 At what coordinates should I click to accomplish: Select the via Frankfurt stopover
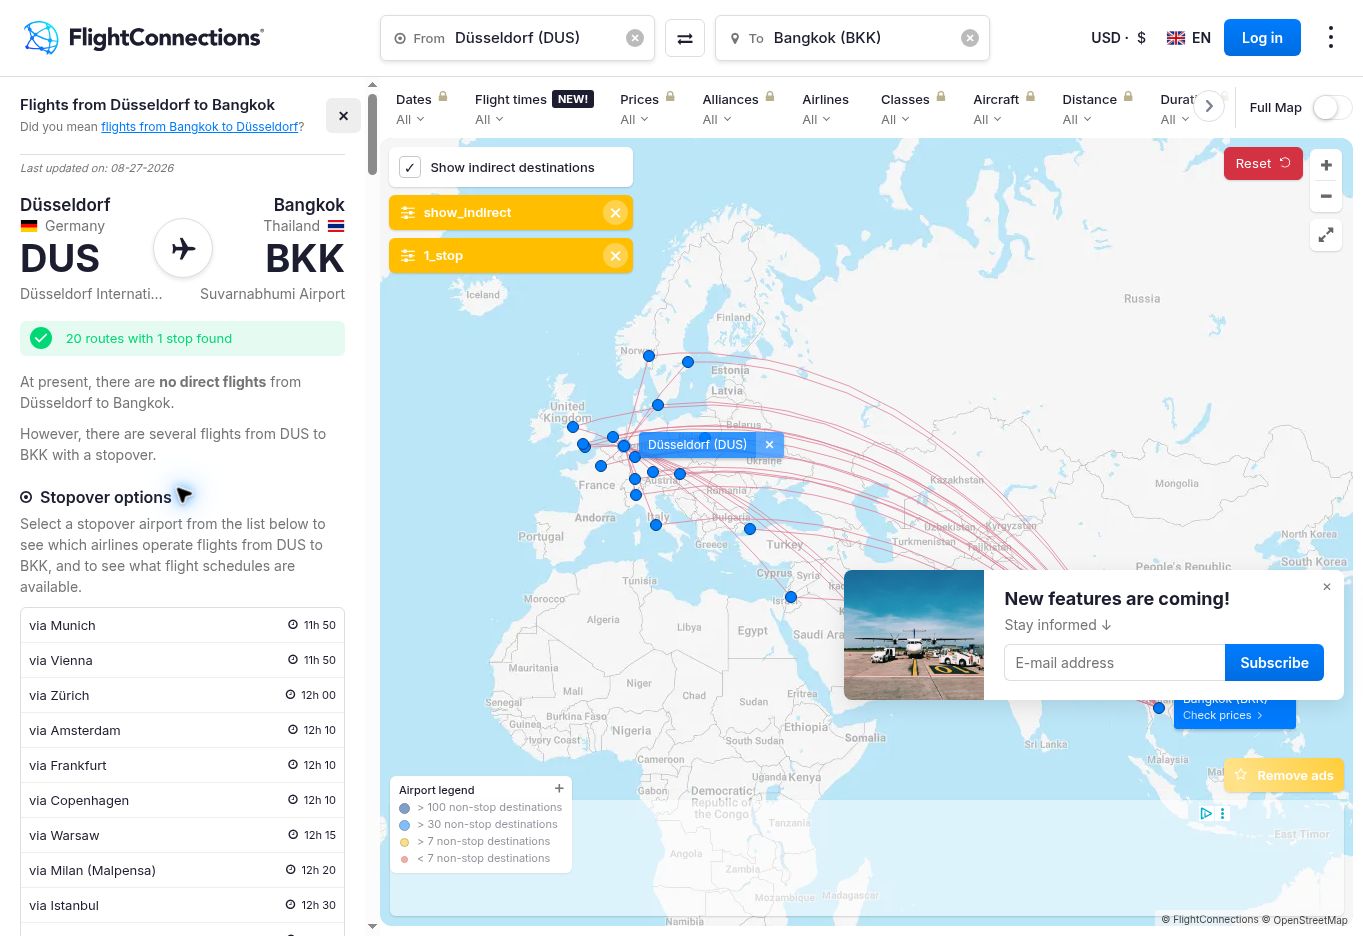182,765
